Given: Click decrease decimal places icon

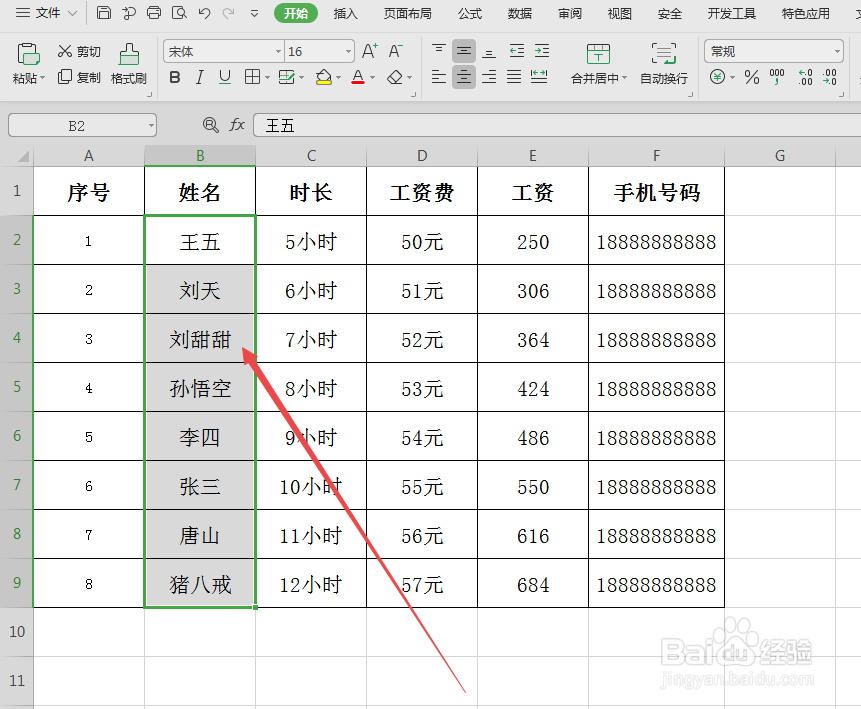Looking at the screenshot, I should (830, 77).
